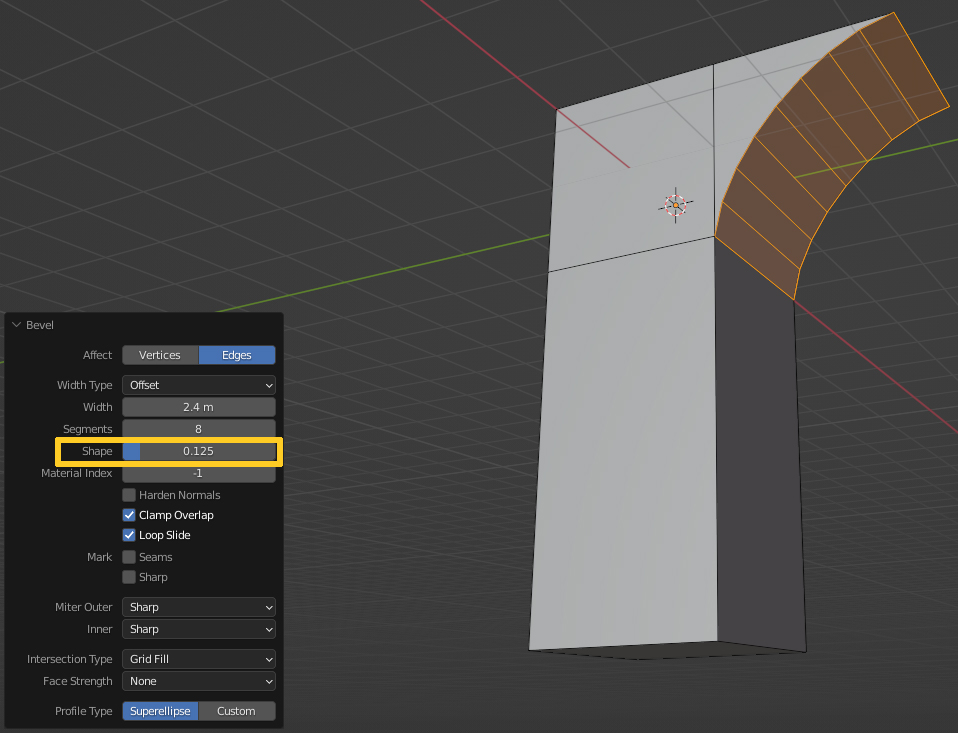Image resolution: width=958 pixels, height=733 pixels.
Task: Switch Profile Type to Custom
Action: (237, 711)
